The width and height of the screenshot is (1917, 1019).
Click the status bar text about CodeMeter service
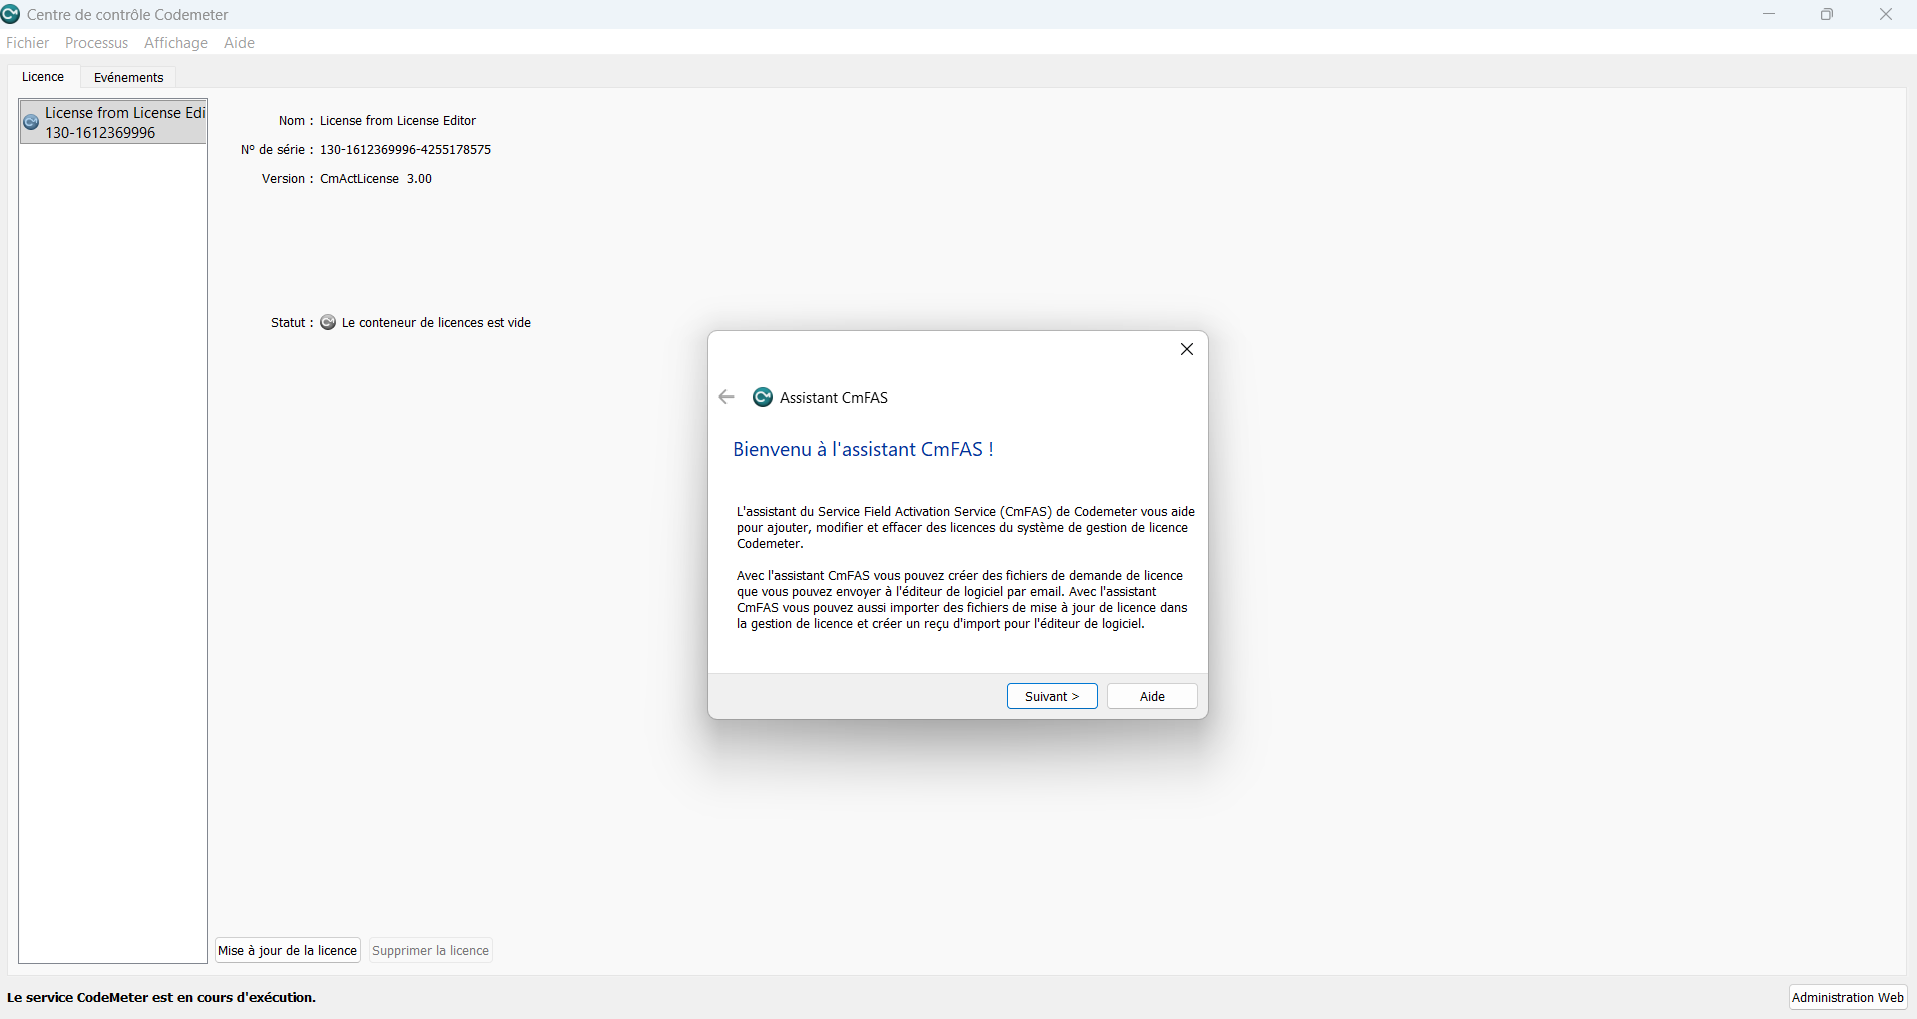coord(161,997)
